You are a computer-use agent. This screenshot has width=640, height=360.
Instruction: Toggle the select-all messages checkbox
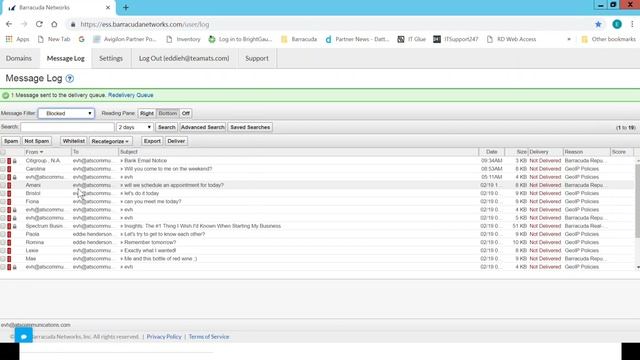3,152
